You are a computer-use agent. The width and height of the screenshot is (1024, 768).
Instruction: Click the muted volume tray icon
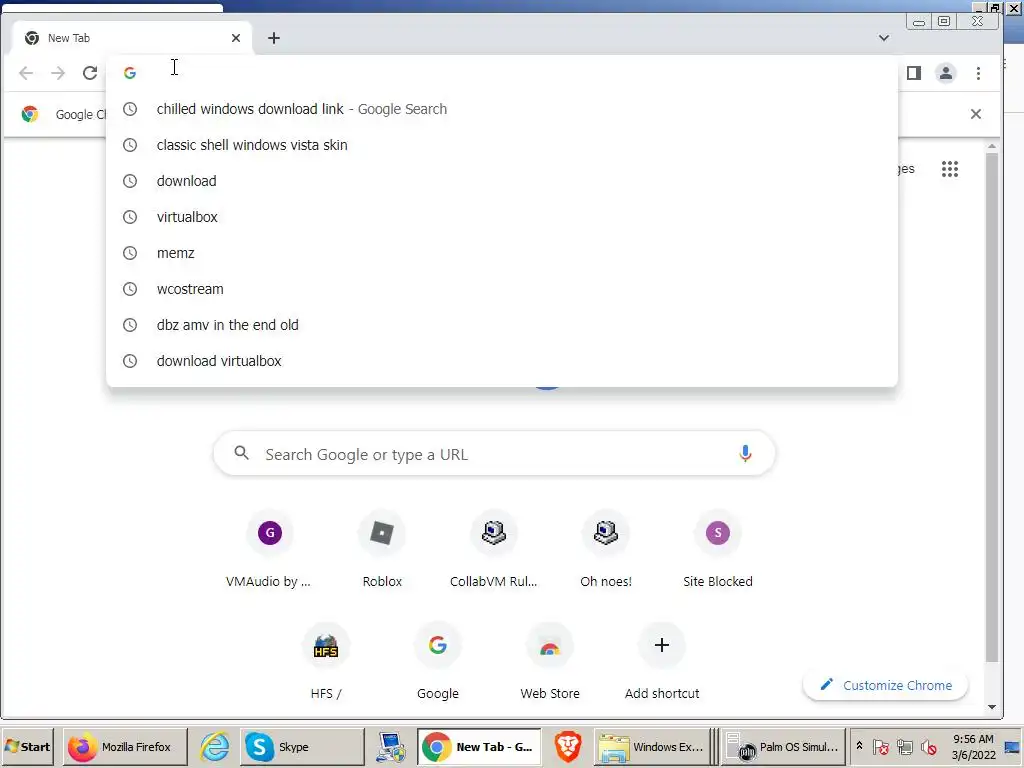point(928,747)
